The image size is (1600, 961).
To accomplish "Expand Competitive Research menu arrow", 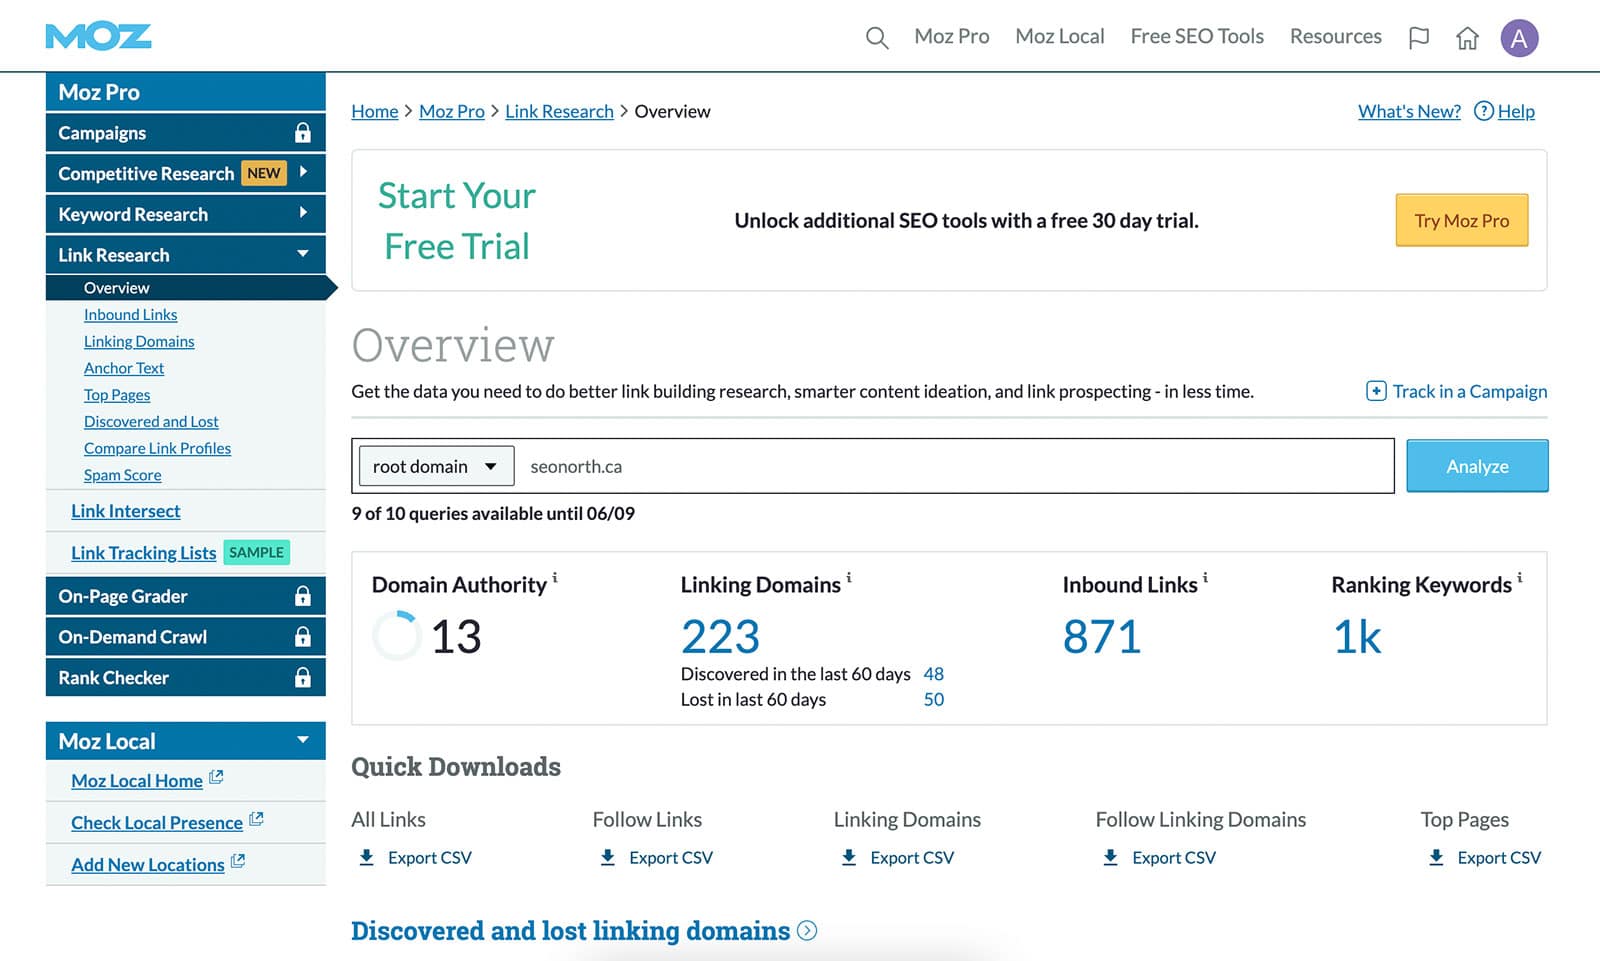I will click(x=303, y=172).
